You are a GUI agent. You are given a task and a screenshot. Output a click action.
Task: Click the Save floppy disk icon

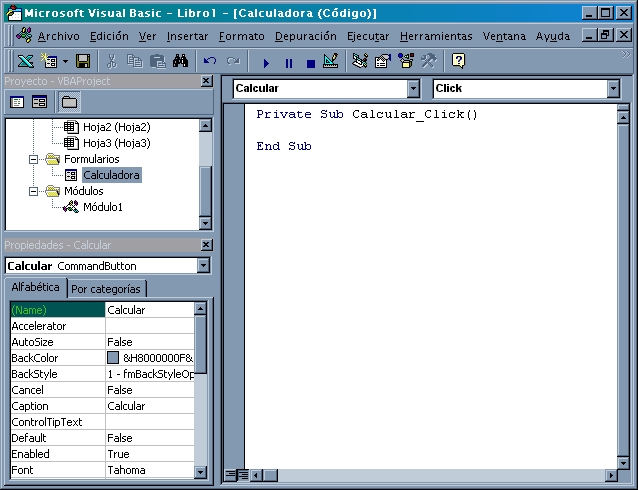83,61
